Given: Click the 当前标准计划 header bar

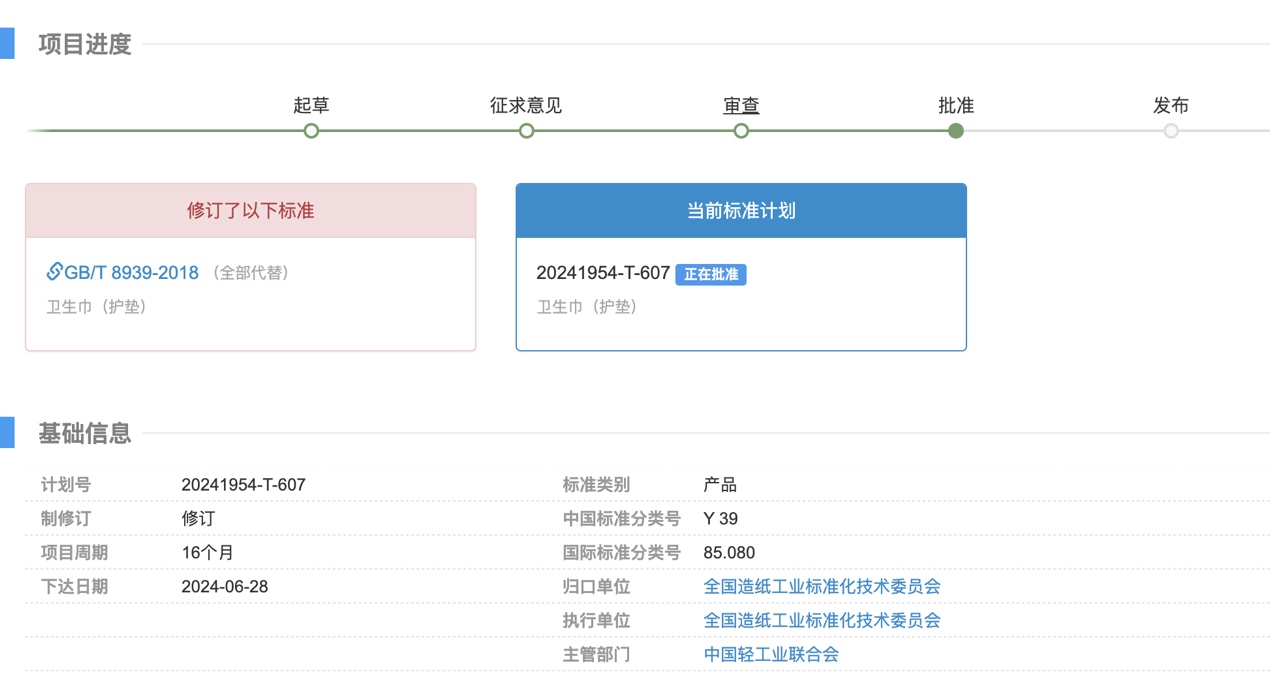Looking at the screenshot, I should coord(740,210).
